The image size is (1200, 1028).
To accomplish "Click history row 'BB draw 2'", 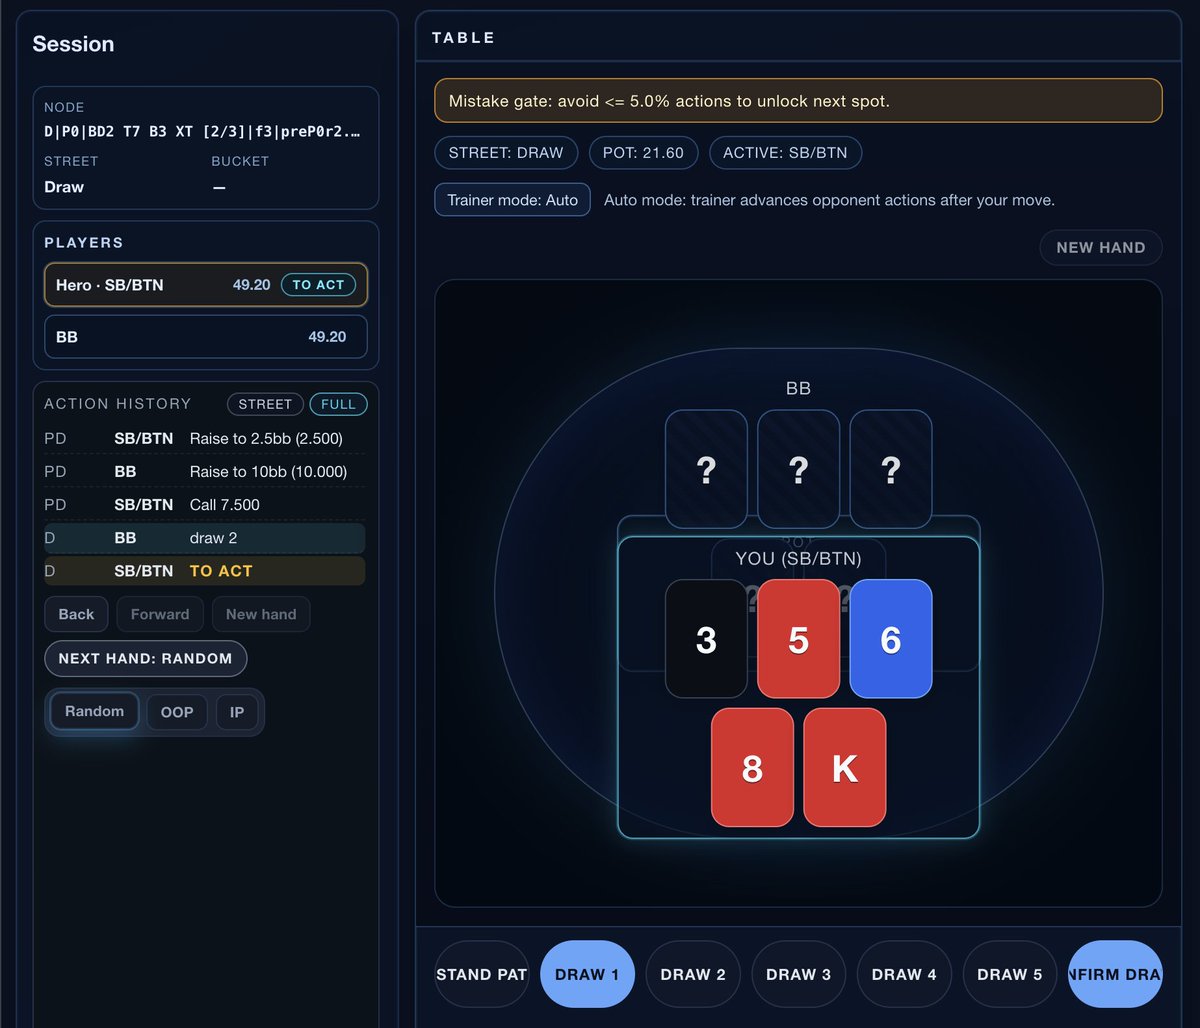I will tap(204, 538).
